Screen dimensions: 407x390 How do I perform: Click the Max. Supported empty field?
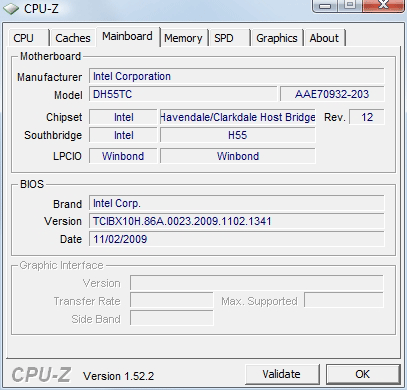pos(344,301)
